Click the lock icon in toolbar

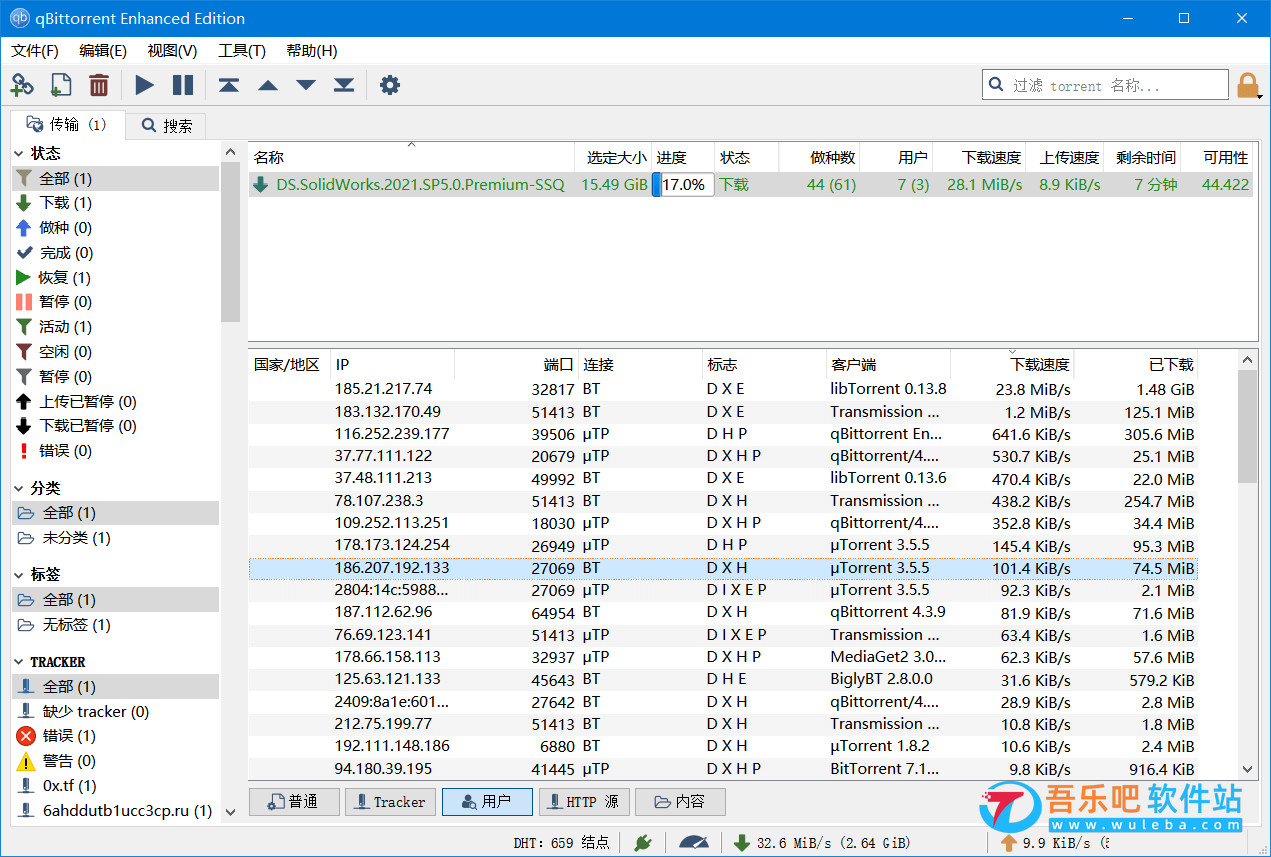tap(1248, 85)
